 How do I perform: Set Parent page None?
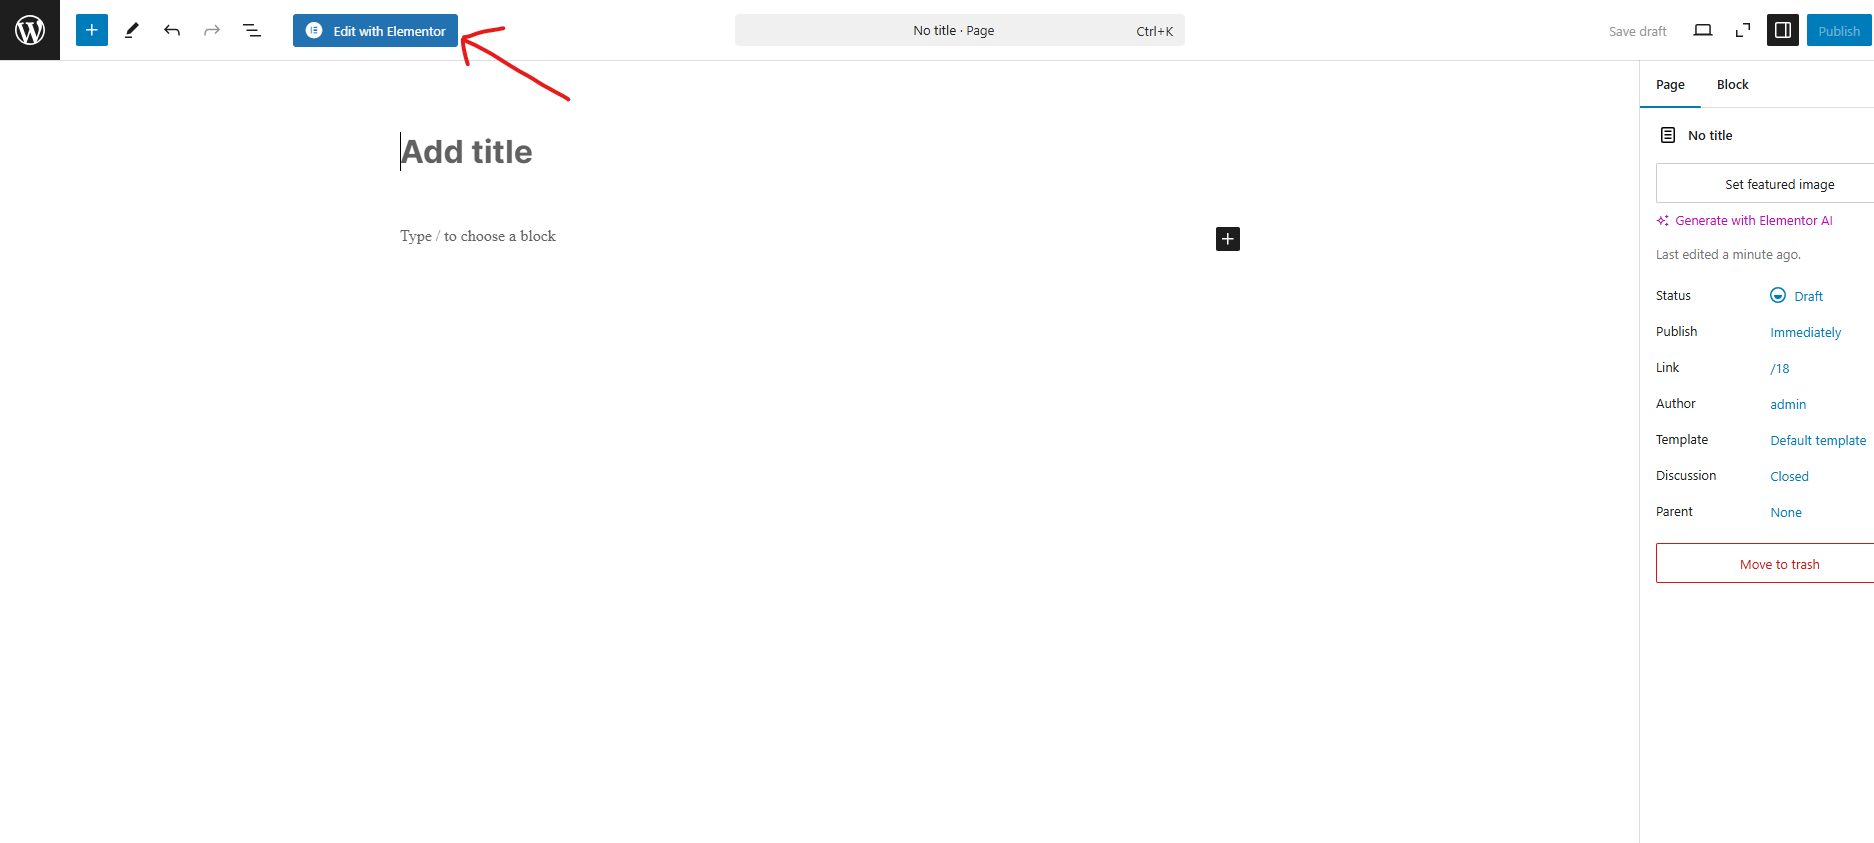tap(1786, 512)
